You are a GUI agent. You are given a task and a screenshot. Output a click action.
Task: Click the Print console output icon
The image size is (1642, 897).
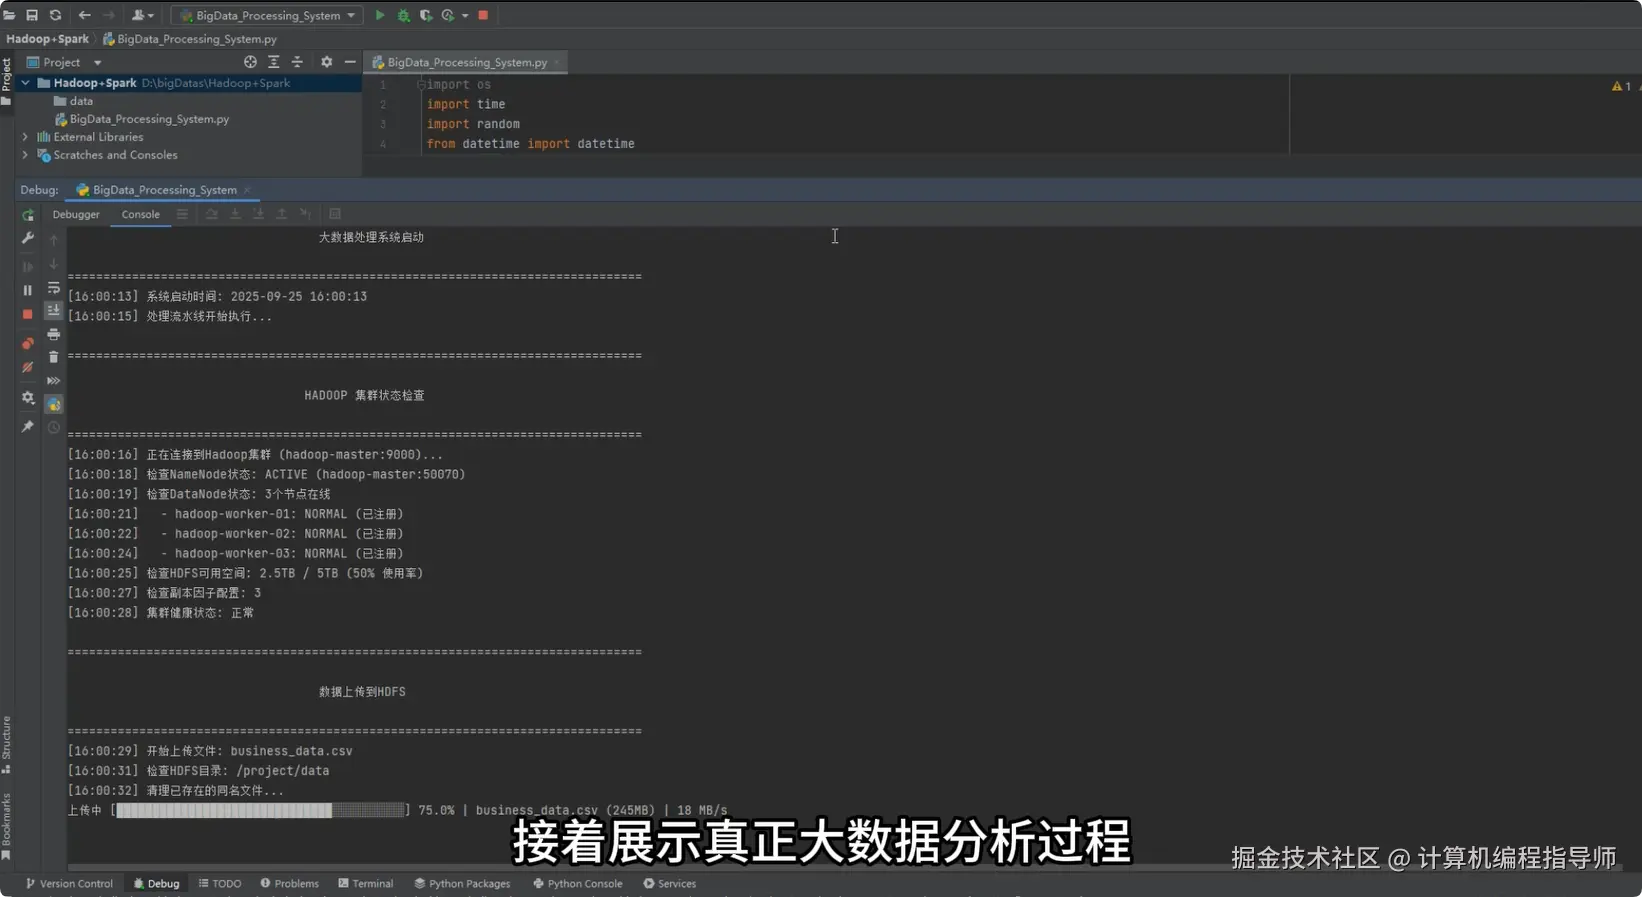[x=54, y=334]
